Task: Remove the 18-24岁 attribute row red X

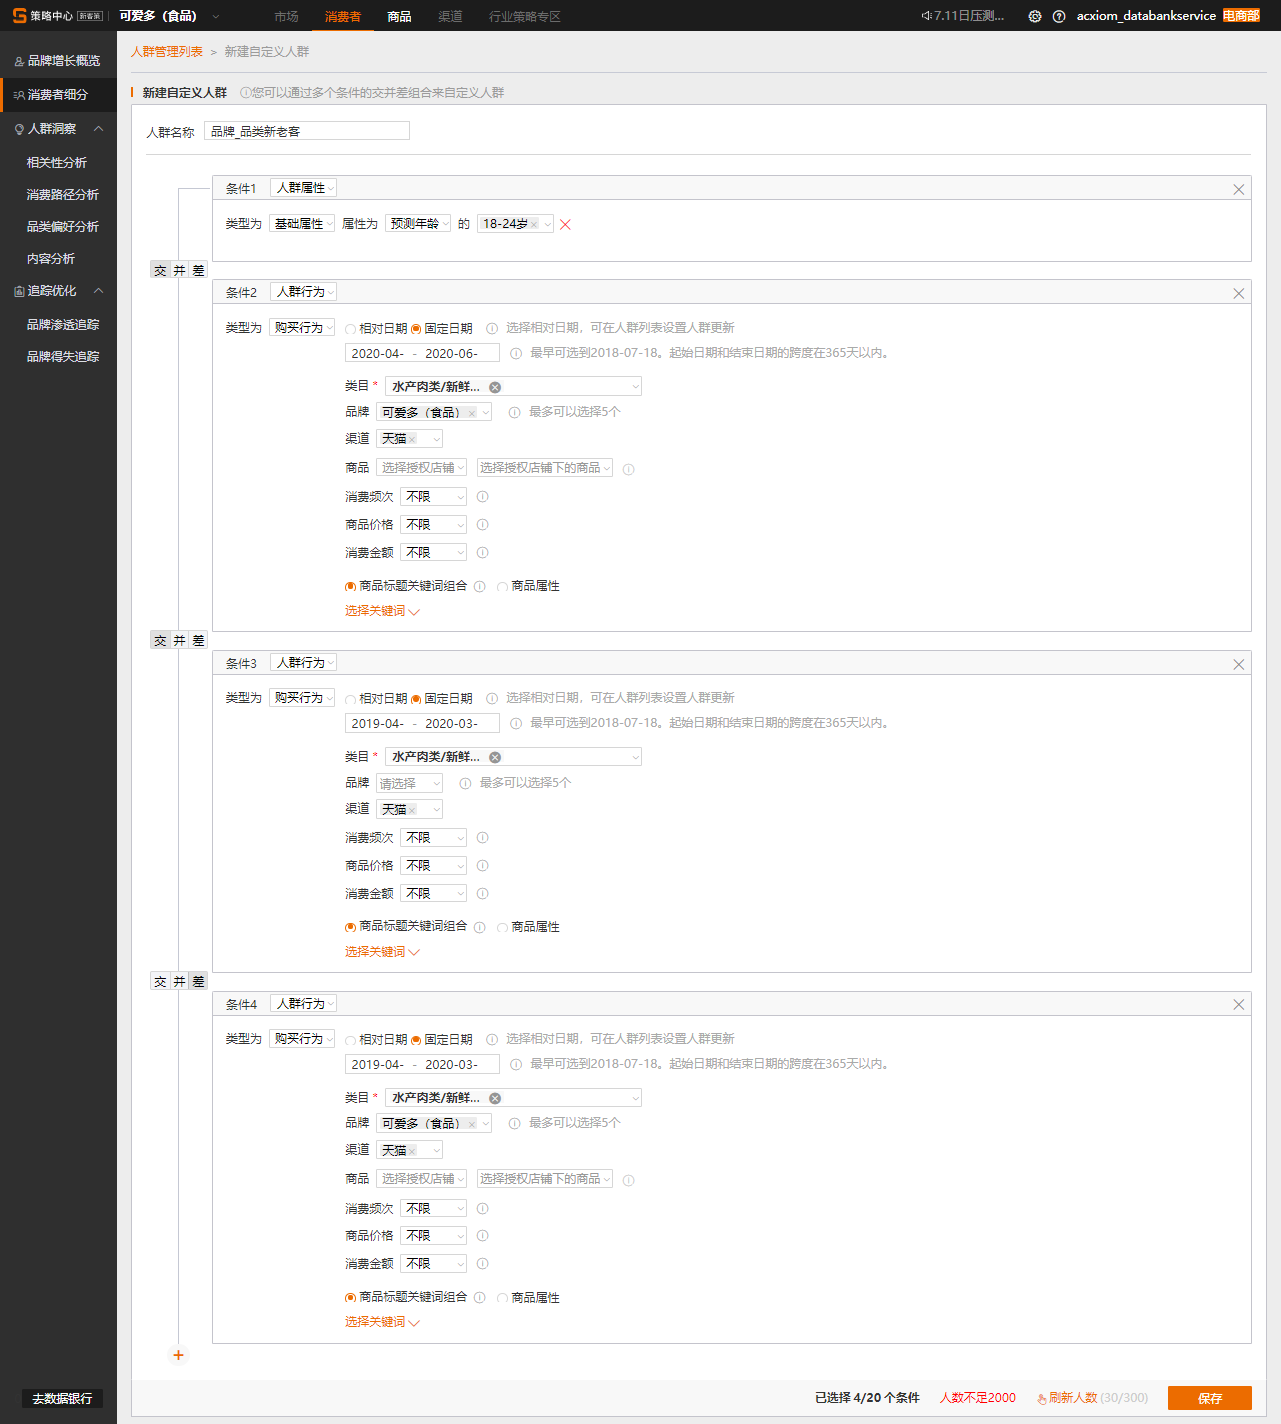Action: [x=565, y=224]
